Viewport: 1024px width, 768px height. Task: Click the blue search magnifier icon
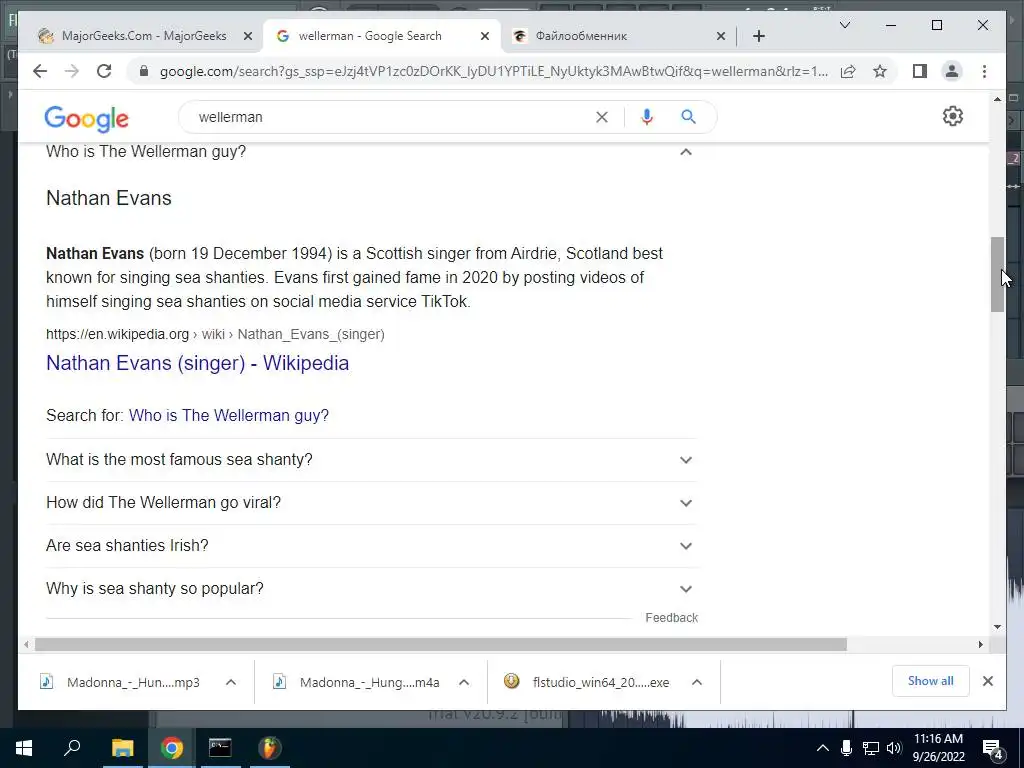(688, 117)
